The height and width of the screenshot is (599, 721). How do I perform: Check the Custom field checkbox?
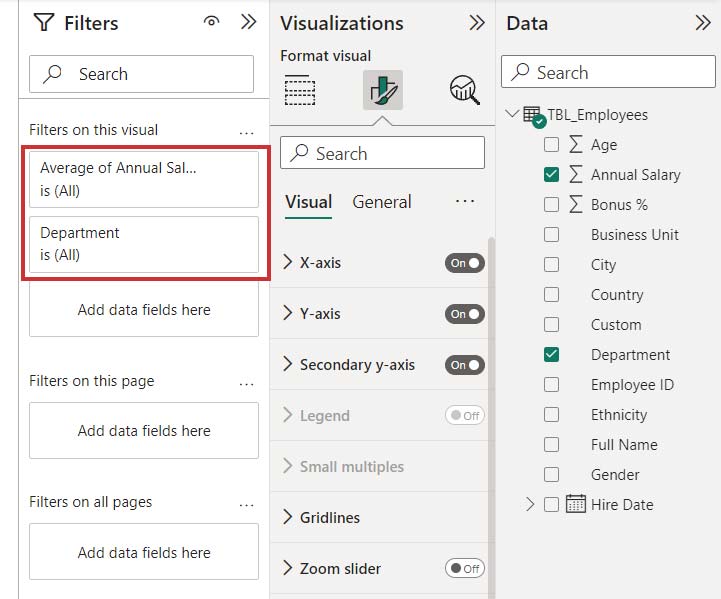pyautogui.click(x=551, y=325)
